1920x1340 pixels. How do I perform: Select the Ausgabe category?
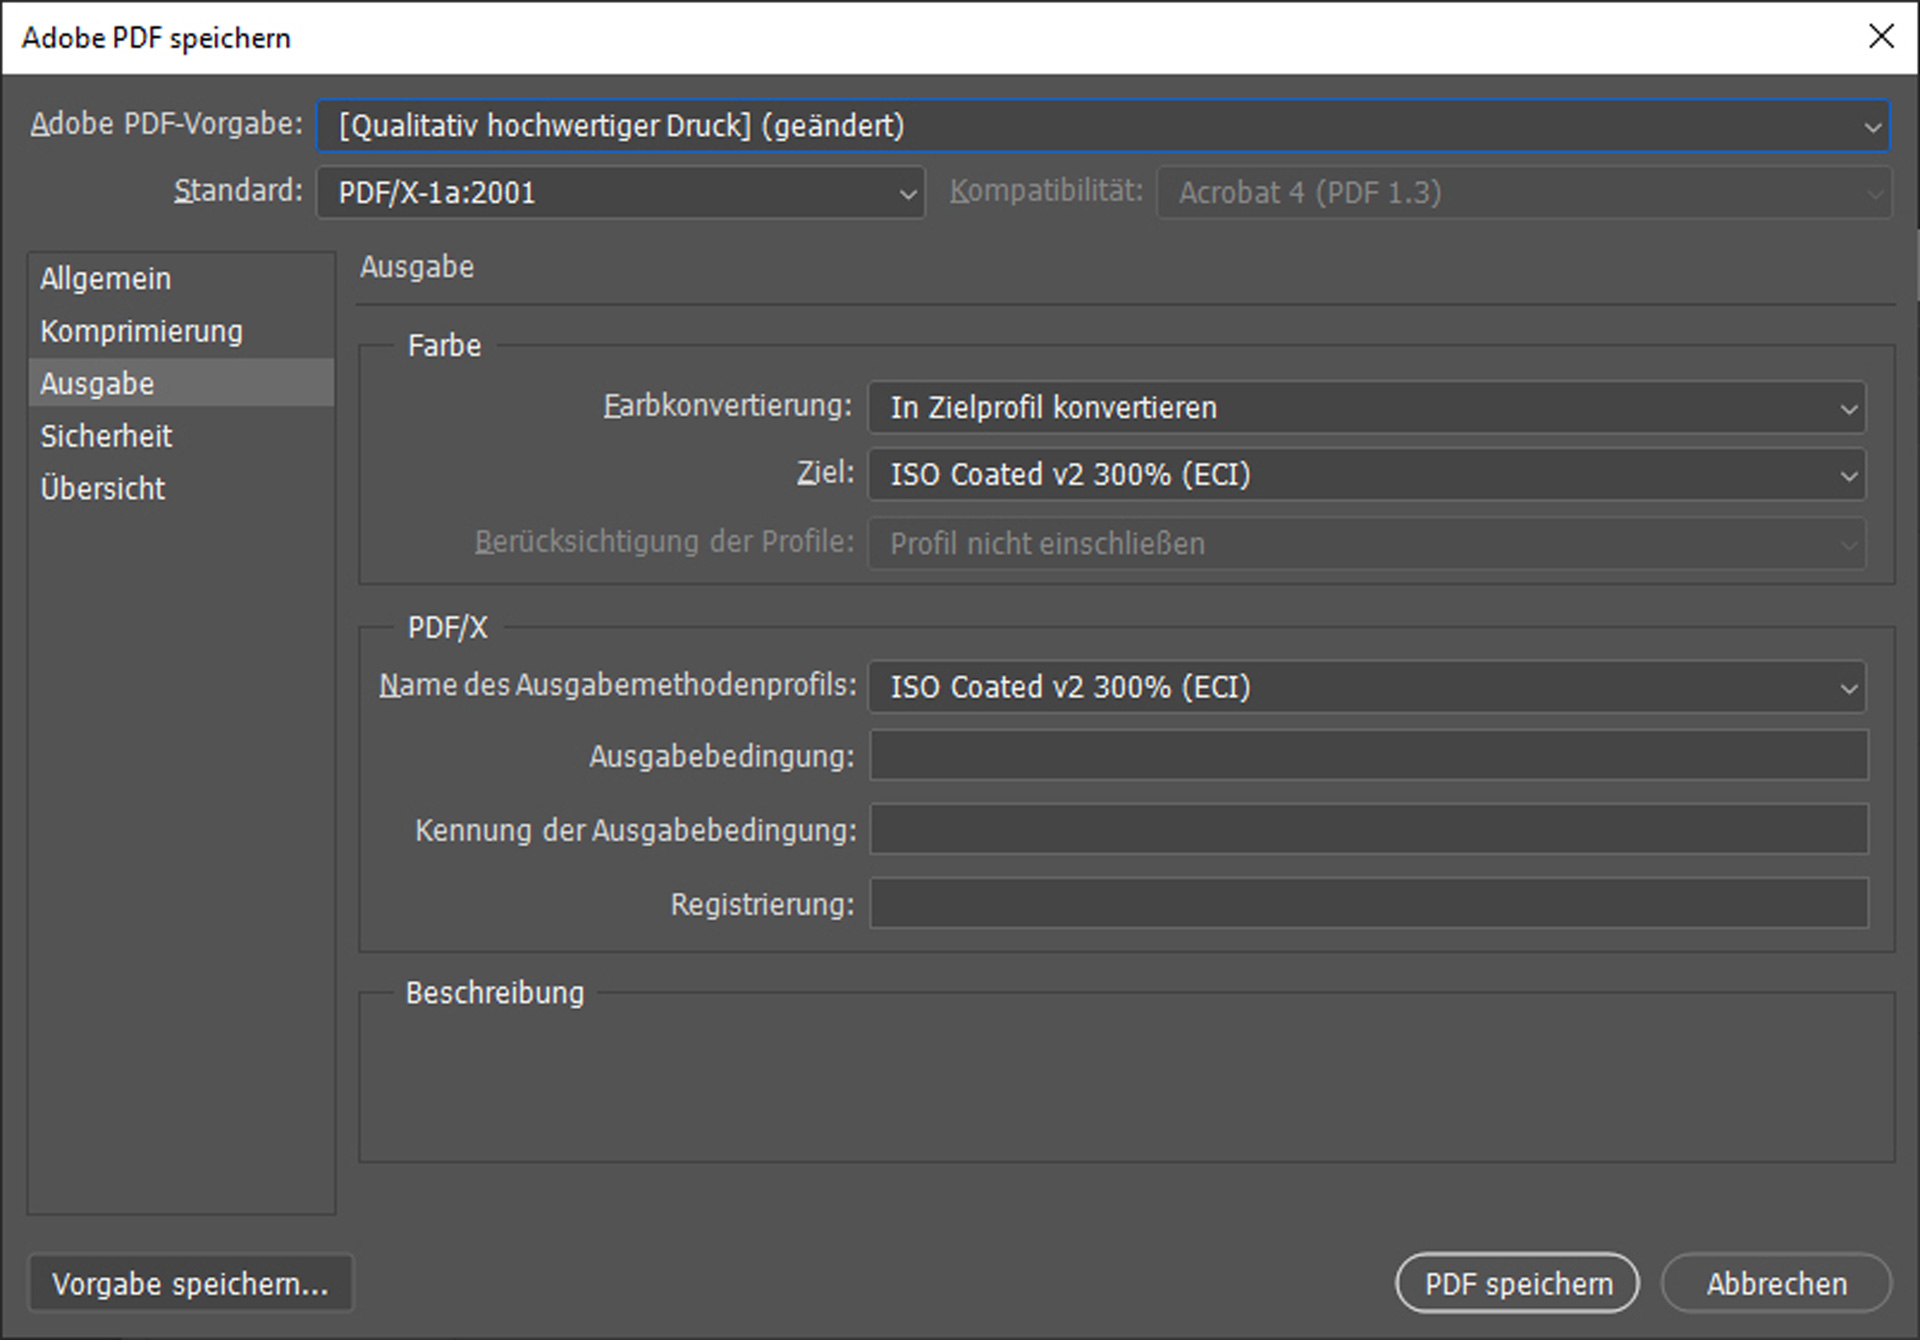click(x=181, y=383)
